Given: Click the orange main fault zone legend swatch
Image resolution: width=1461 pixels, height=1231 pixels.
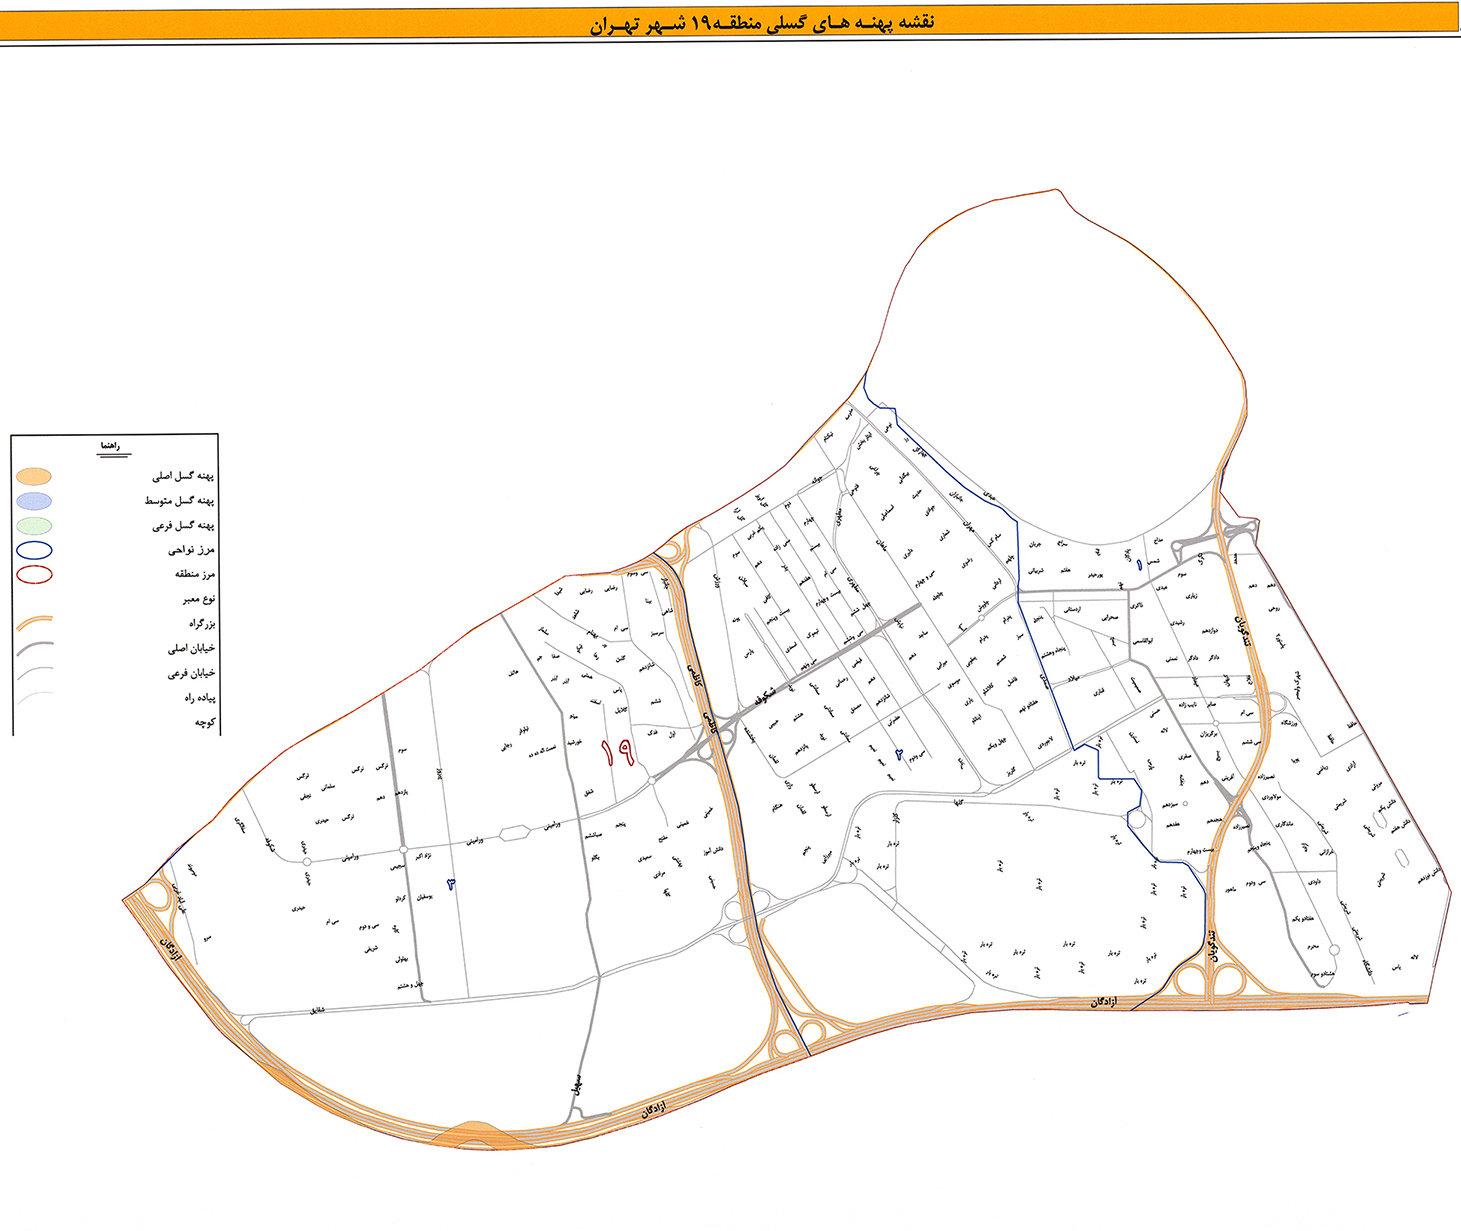Looking at the screenshot, I should pyautogui.click(x=34, y=477).
